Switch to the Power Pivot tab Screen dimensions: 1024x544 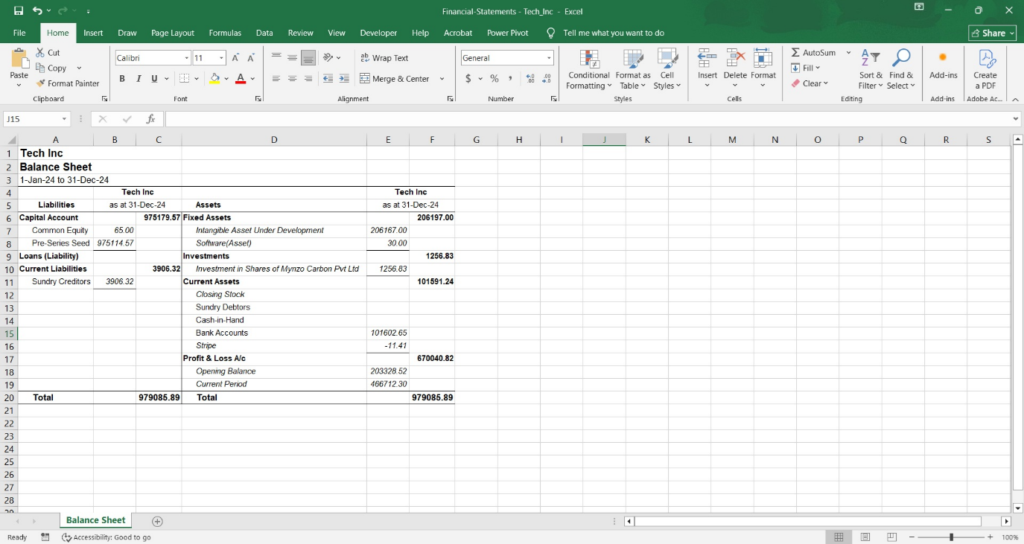tap(507, 33)
